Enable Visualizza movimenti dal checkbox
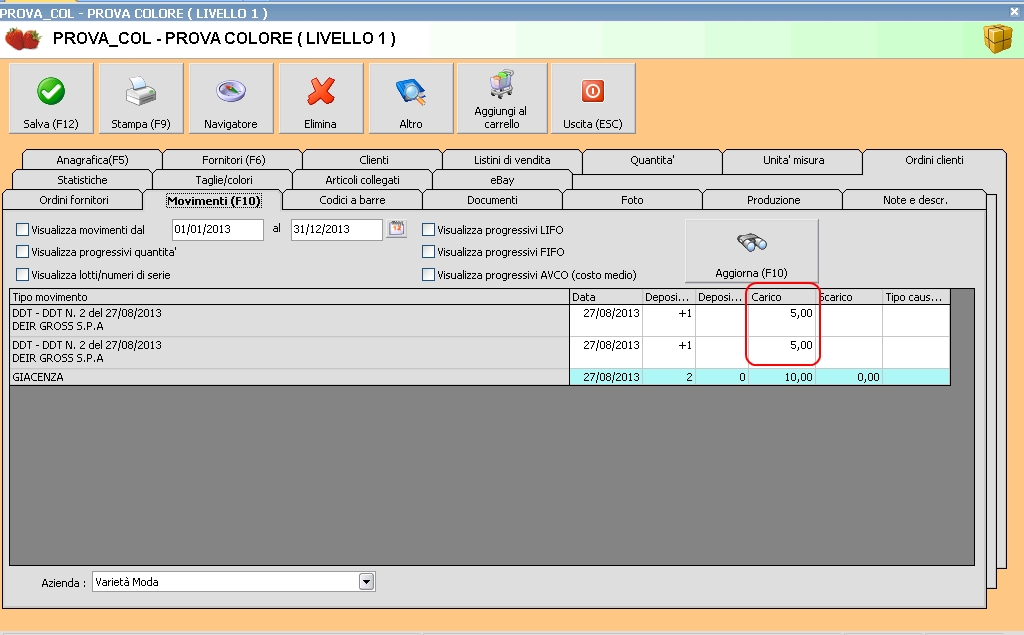1024x635 pixels. (x=23, y=230)
